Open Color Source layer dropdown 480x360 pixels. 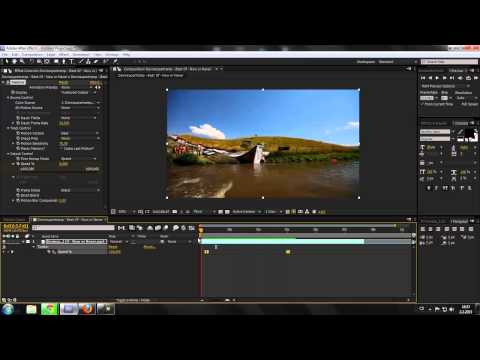click(80, 103)
